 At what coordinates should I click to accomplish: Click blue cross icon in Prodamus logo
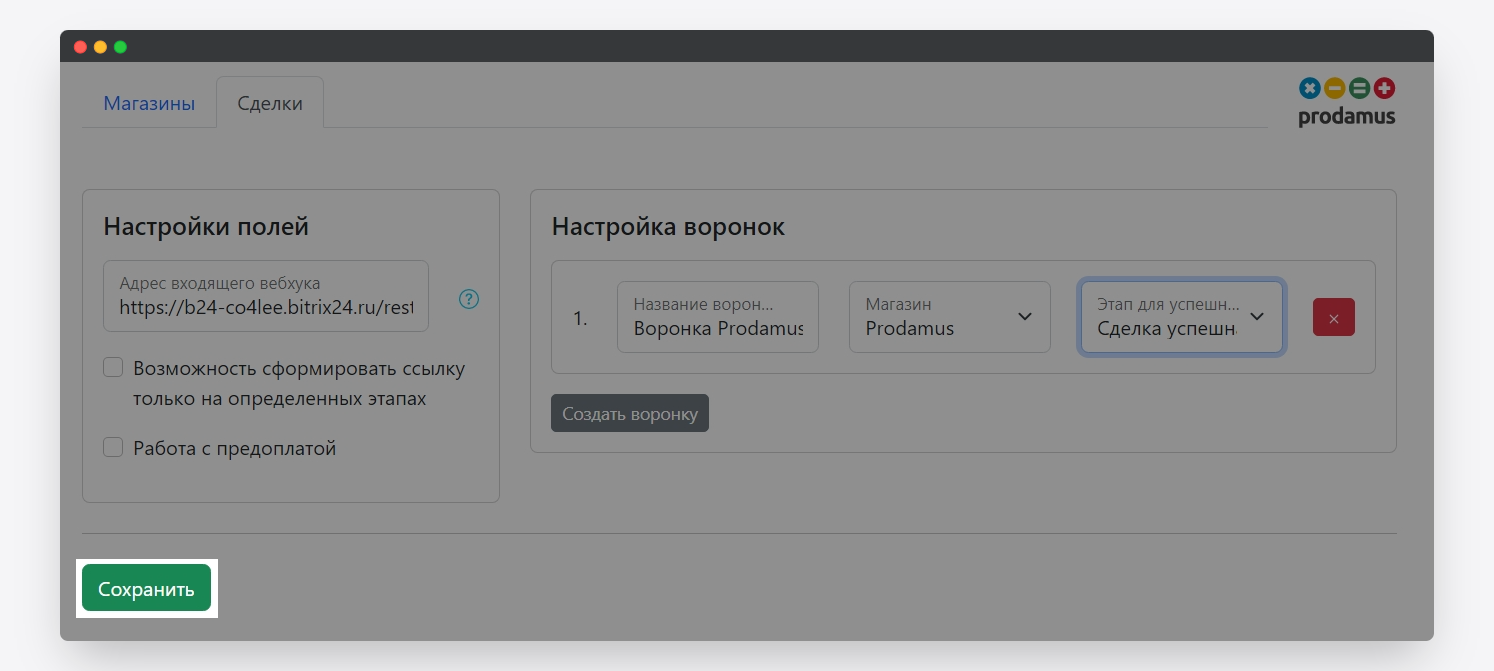pos(1309,89)
